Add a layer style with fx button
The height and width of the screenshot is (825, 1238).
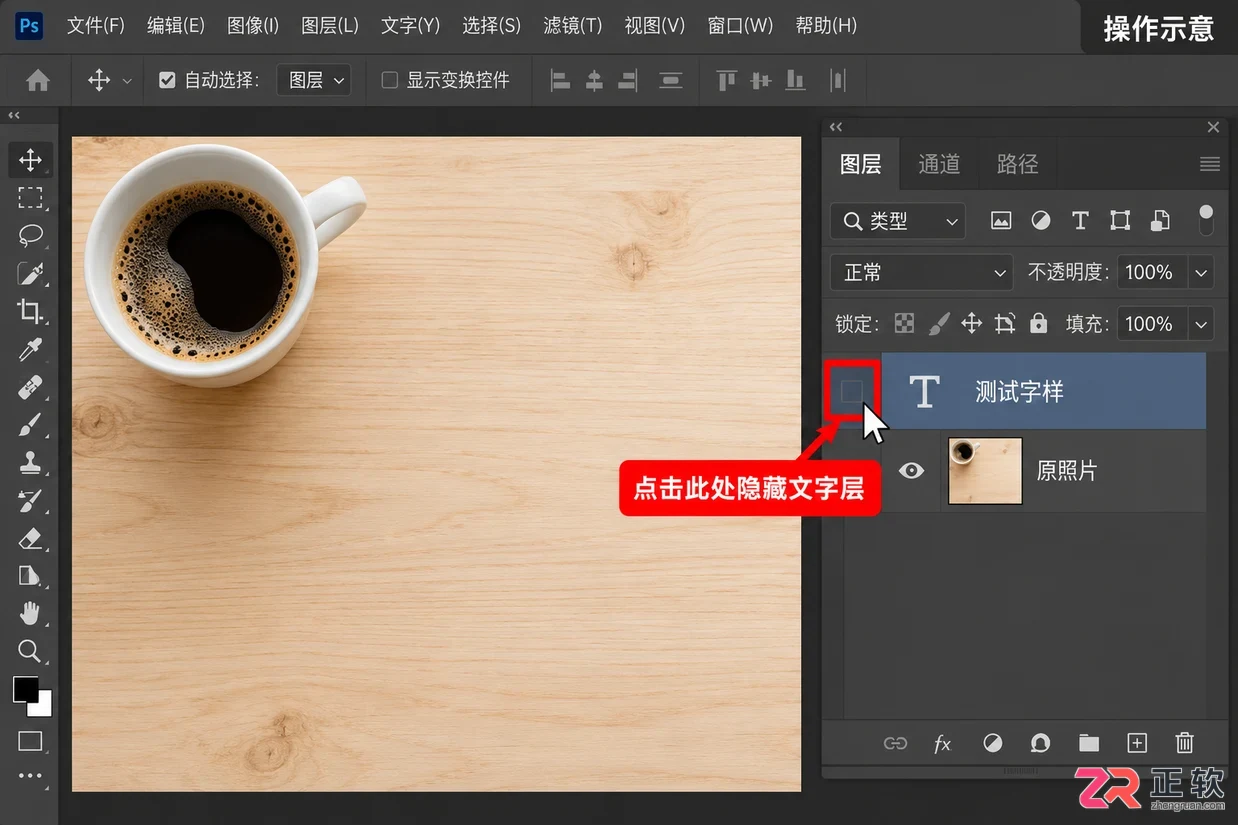(x=942, y=743)
